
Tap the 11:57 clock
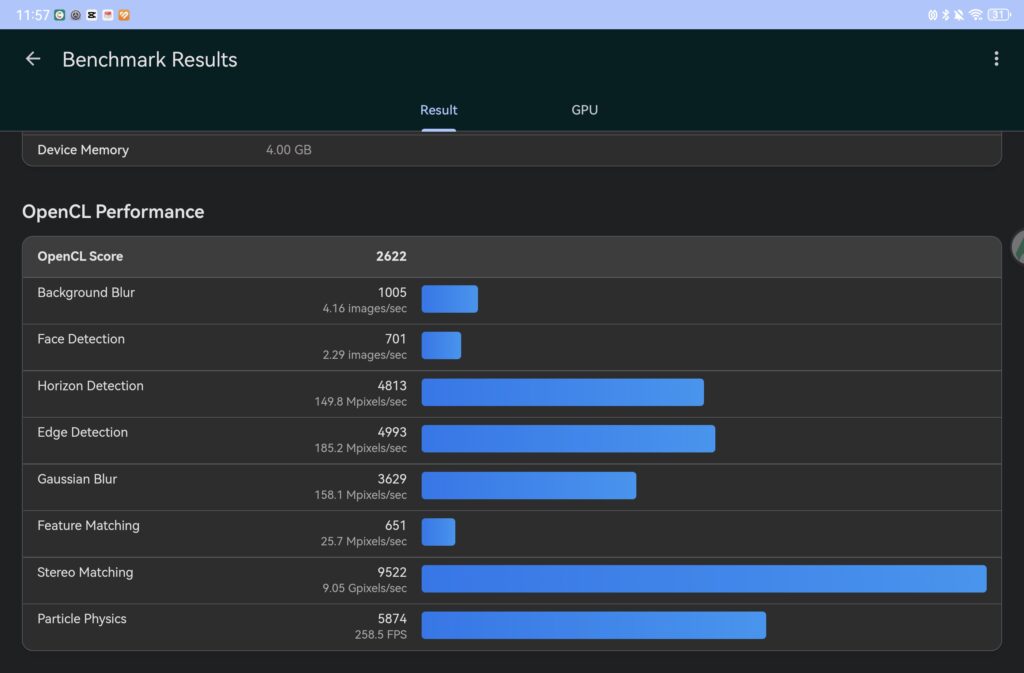click(x=32, y=15)
